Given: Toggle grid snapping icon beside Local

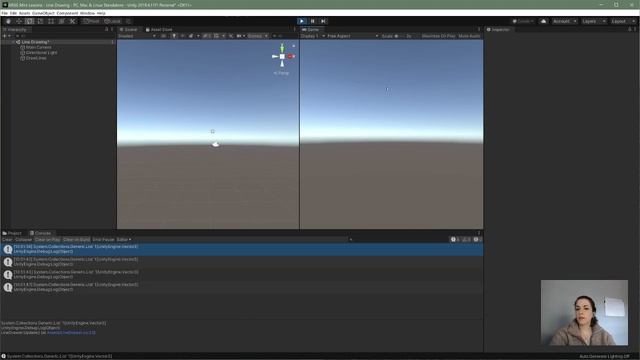Looking at the screenshot, I should (x=128, y=21).
